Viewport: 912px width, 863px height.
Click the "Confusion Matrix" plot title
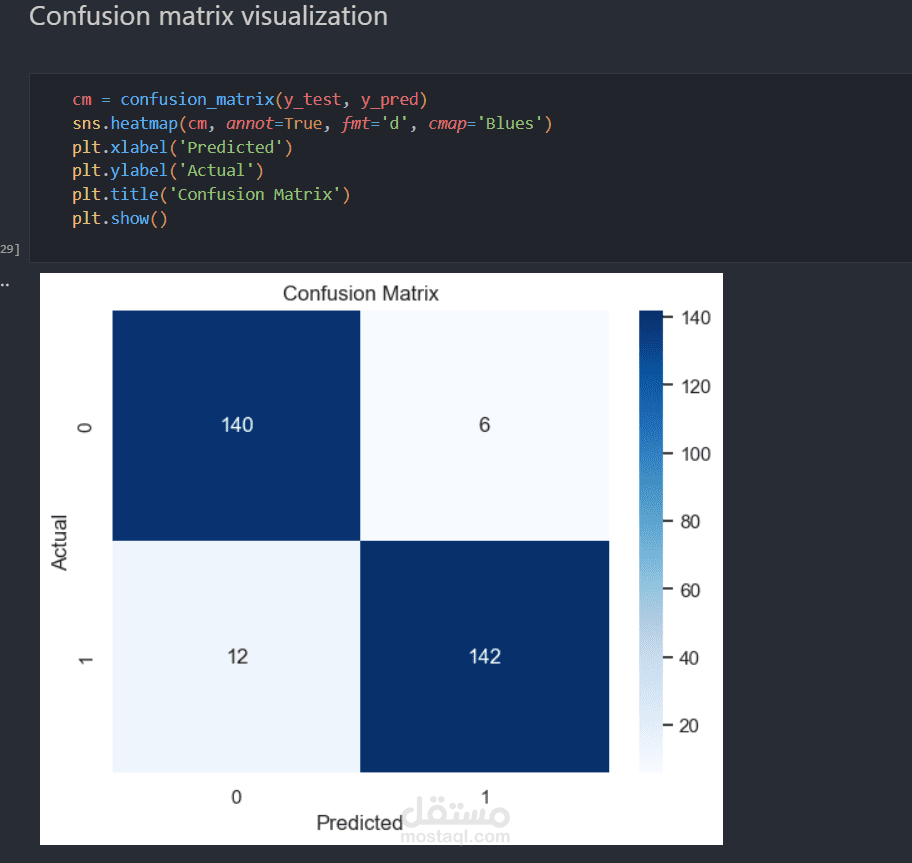[x=360, y=294]
